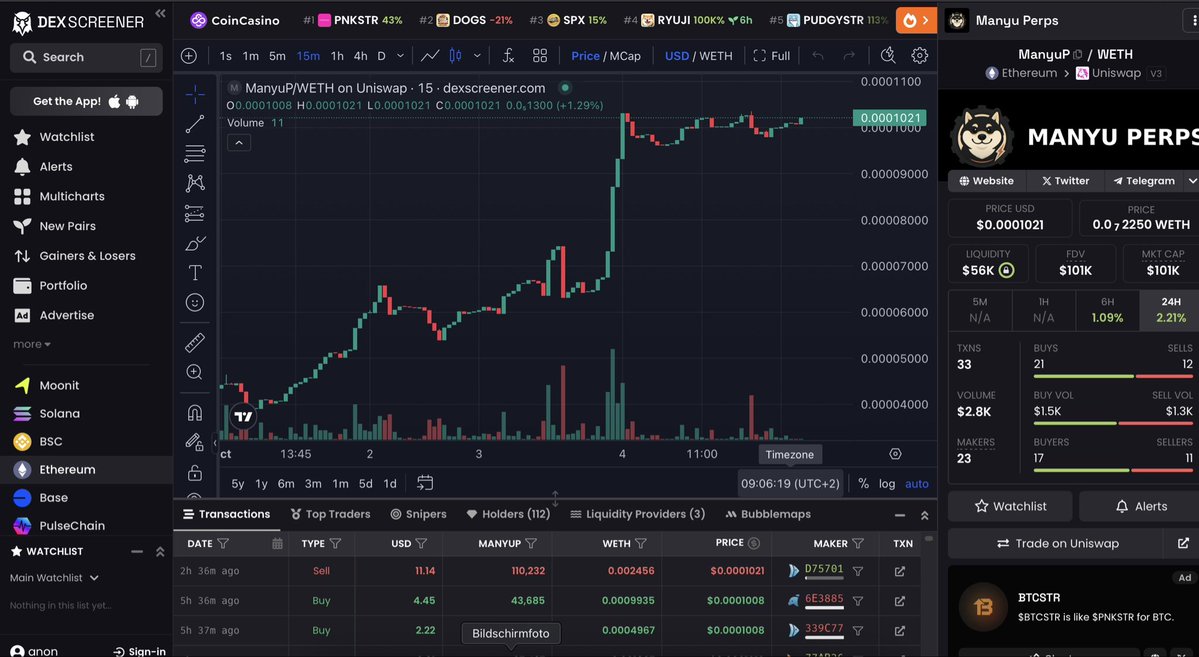Toggle percent scale on chart
The height and width of the screenshot is (657, 1199).
(863, 484)
